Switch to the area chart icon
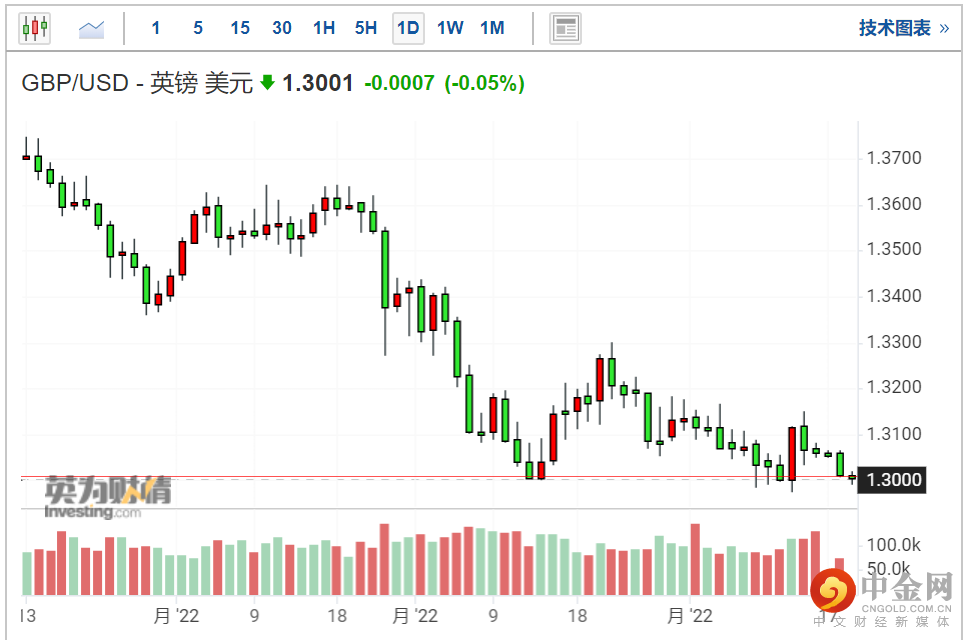Viewport: 967px width, 640px height. (x=92, y=29)
